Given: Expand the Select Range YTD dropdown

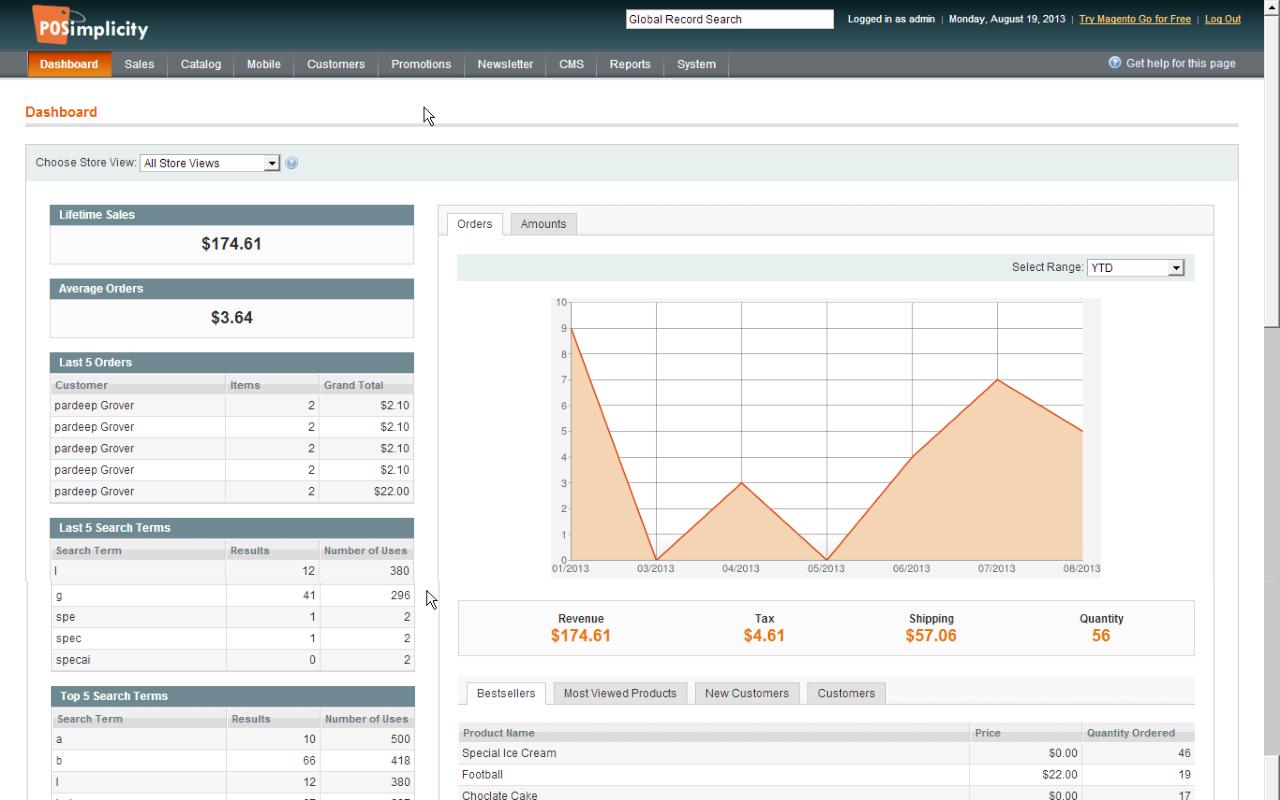Looking at the screenshot, I should (1135, 268).
